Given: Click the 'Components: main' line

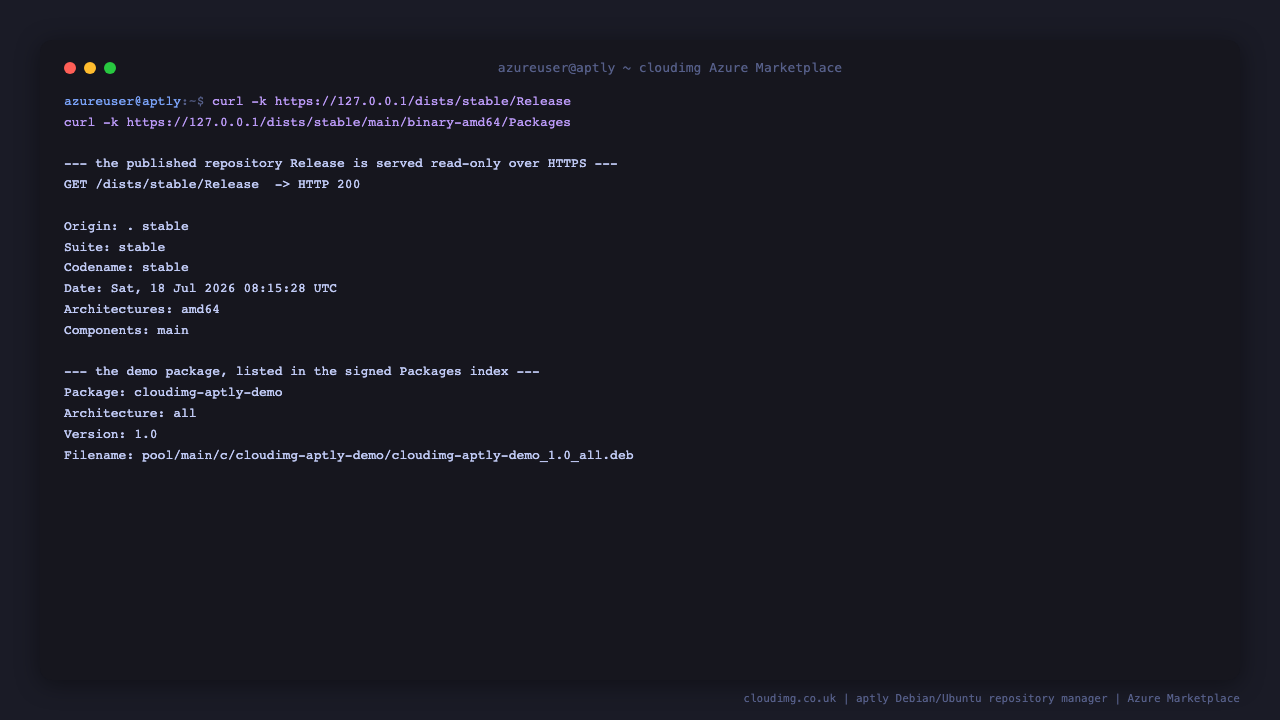Looking at the screenshot, I should coord(126,331).
